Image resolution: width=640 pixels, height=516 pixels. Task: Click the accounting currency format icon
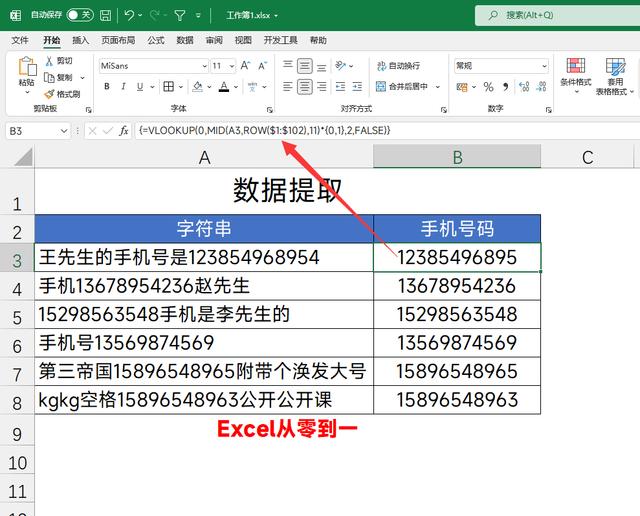click(x=462, y=87)
